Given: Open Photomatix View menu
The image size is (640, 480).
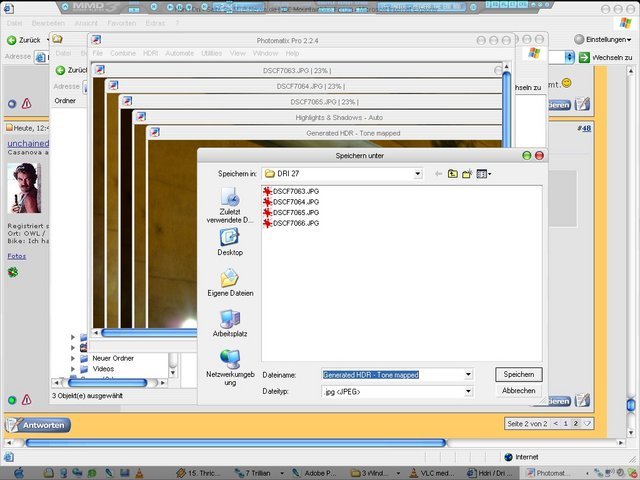Looking at the screenshot, I should [x=238, y=53].
